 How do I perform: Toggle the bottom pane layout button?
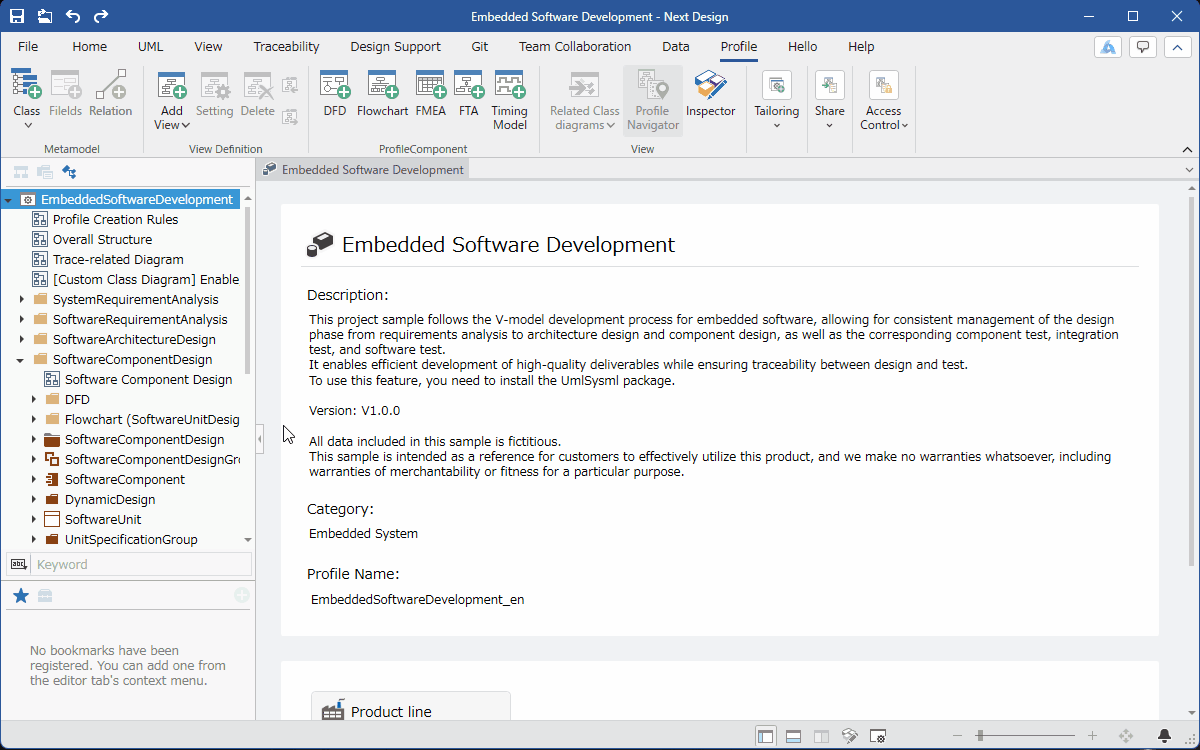click(793, 736)
